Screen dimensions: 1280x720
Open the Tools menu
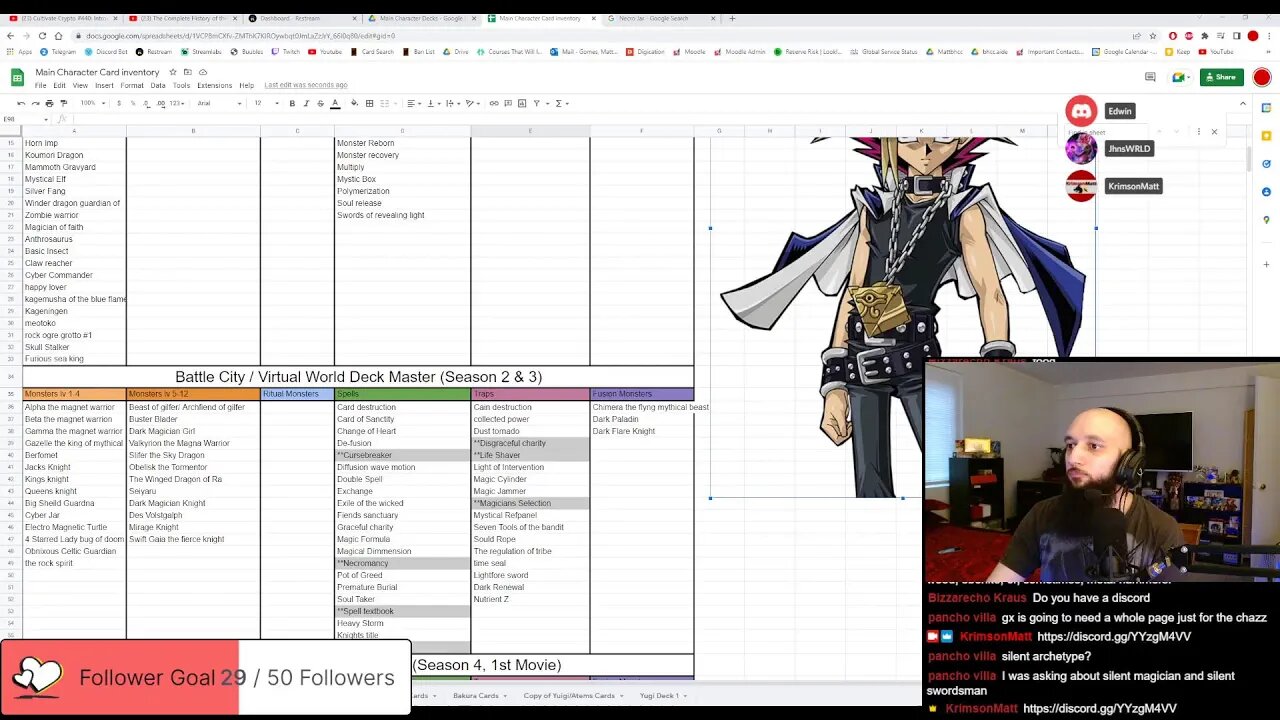pyautogui.click(x=181, y=85)
